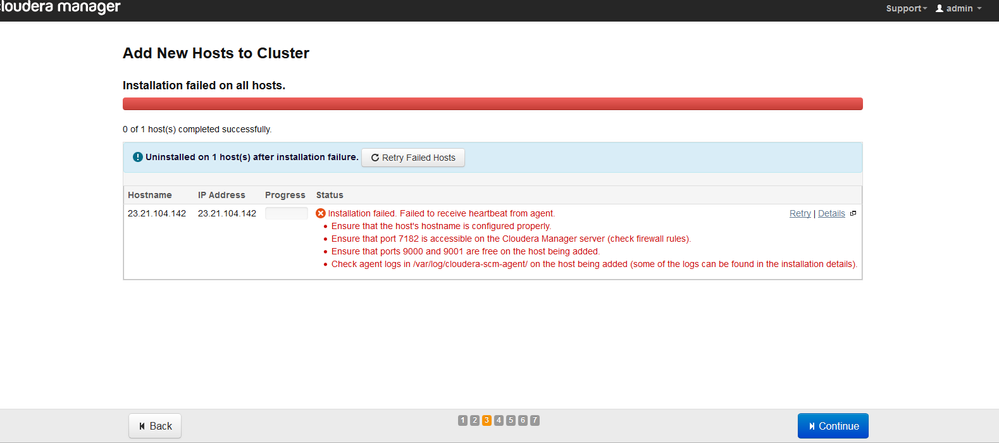Jump to wizard step 2

point(475,420)
